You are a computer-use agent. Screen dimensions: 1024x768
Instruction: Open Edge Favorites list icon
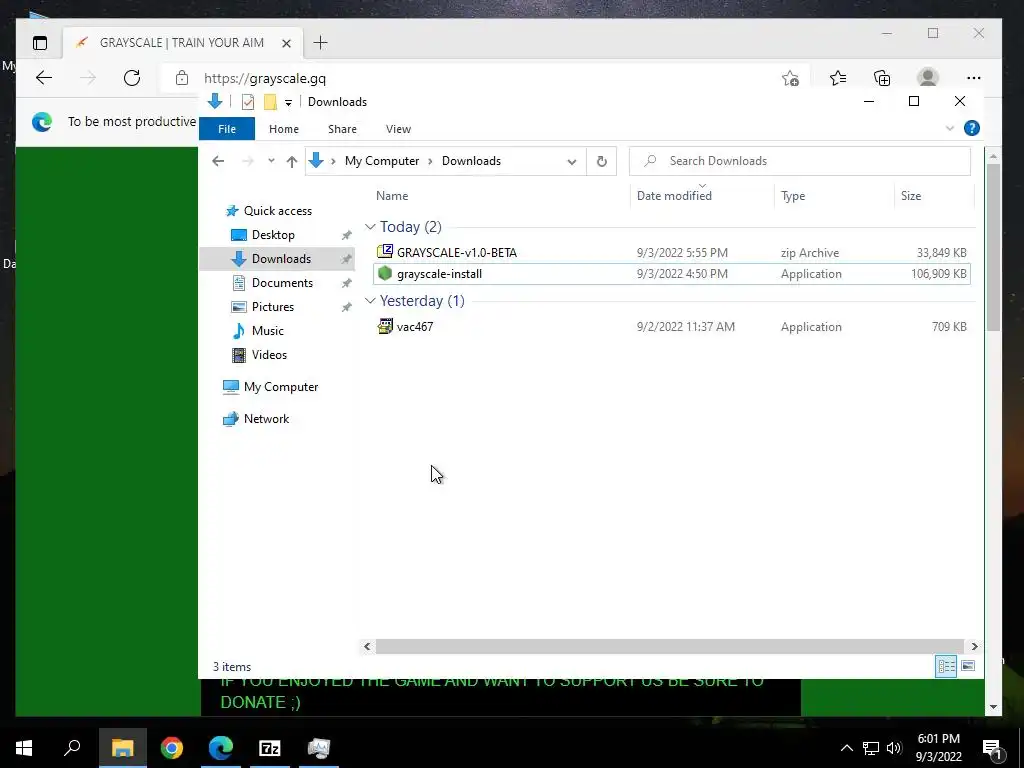[x=838, y=78]
